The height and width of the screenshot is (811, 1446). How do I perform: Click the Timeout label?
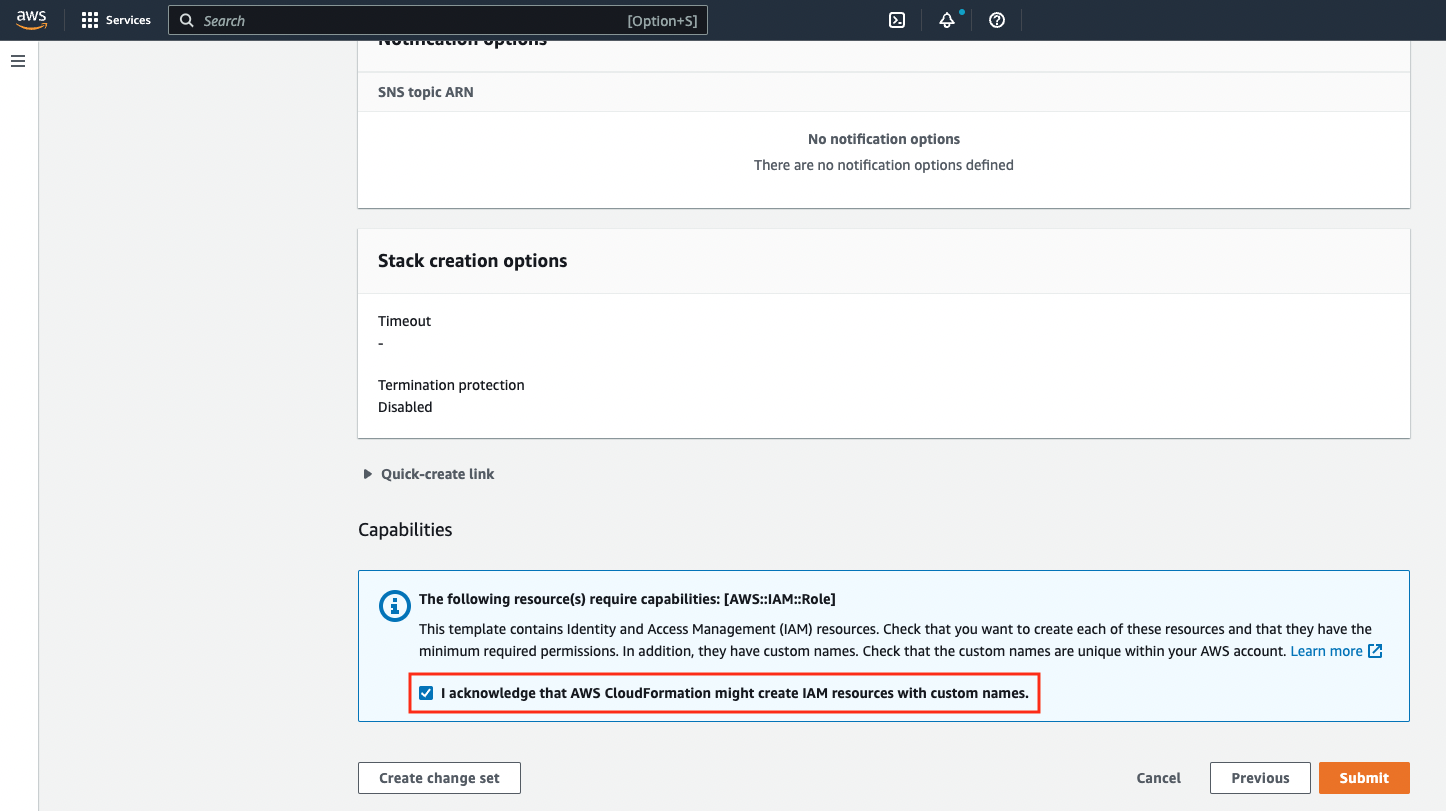point(404,321)
